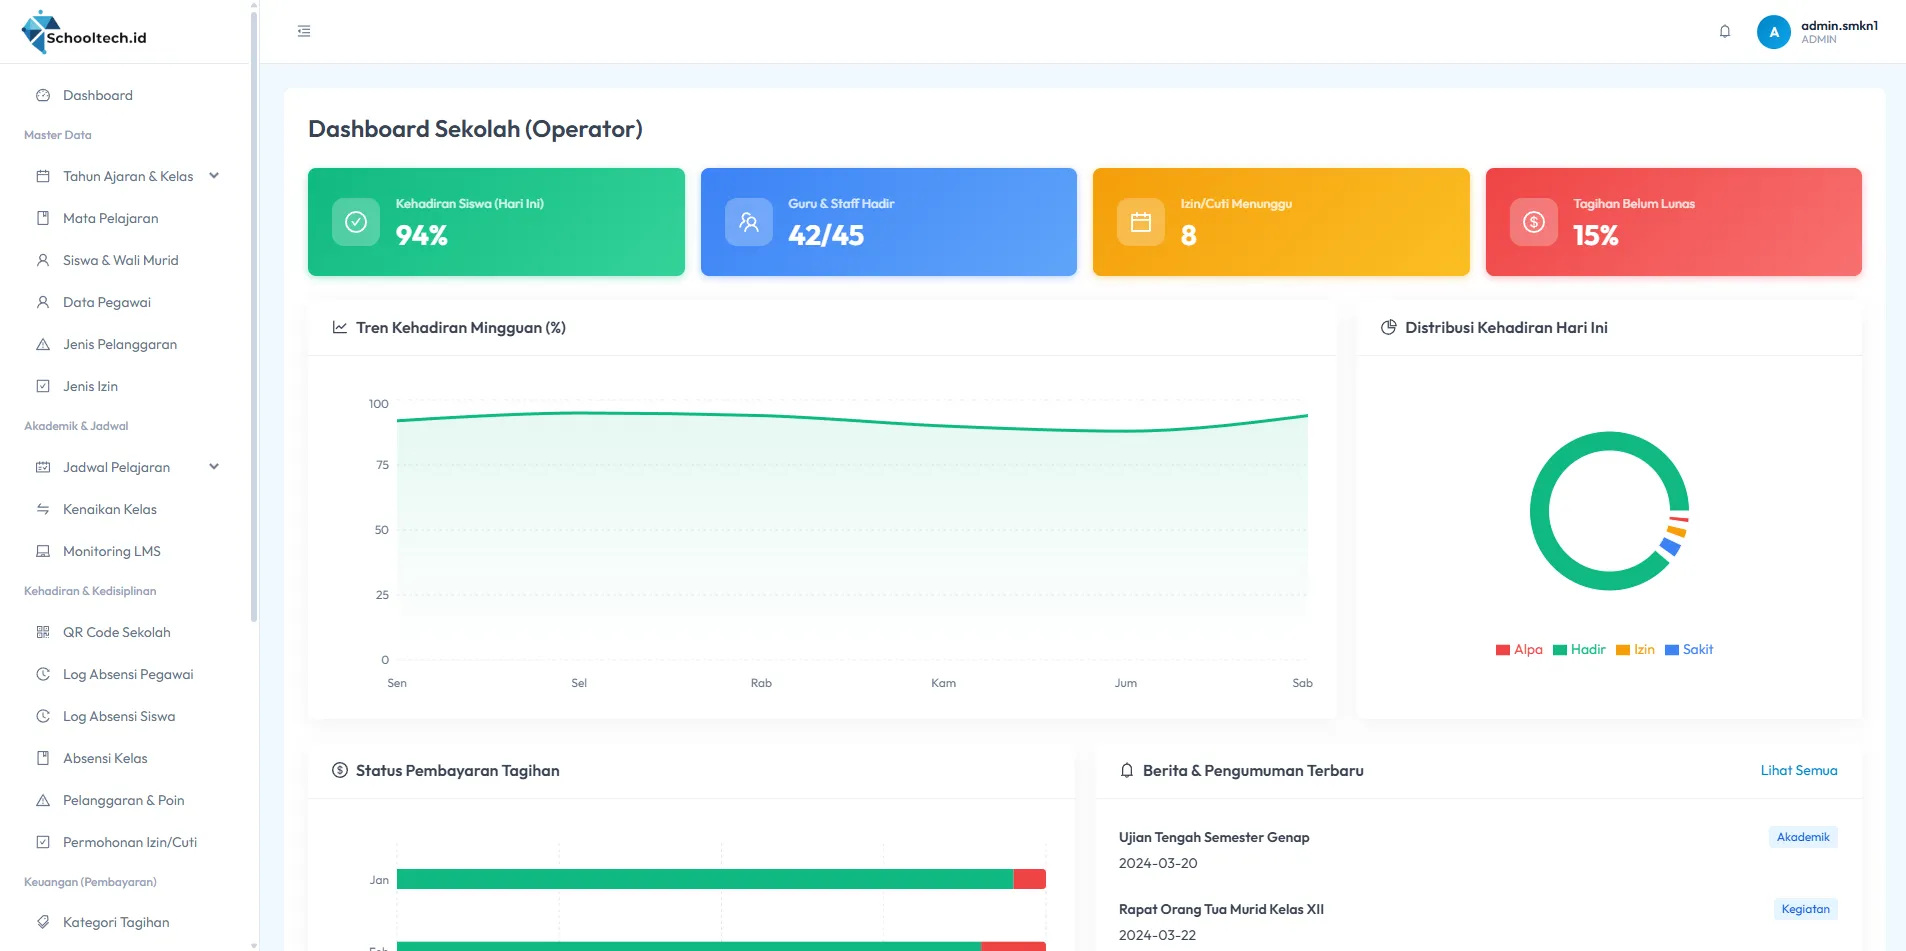
Task: Click the line chart icon beside Tren Kehadiran Mingguan
Action: tap(340, 328)
